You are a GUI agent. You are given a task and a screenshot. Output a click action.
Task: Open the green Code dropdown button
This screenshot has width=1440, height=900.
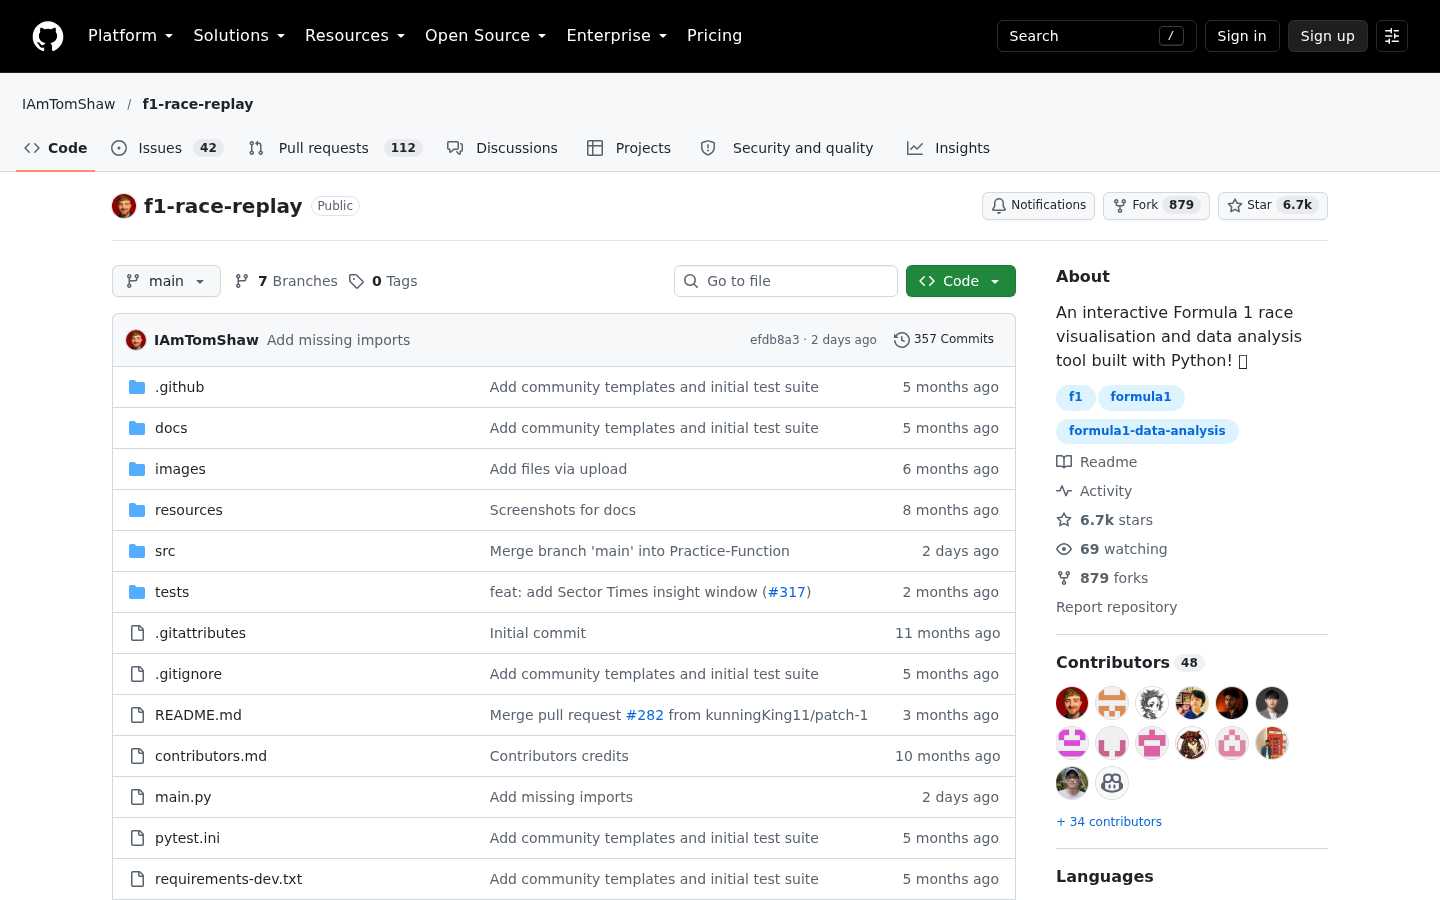pos(961,281)
